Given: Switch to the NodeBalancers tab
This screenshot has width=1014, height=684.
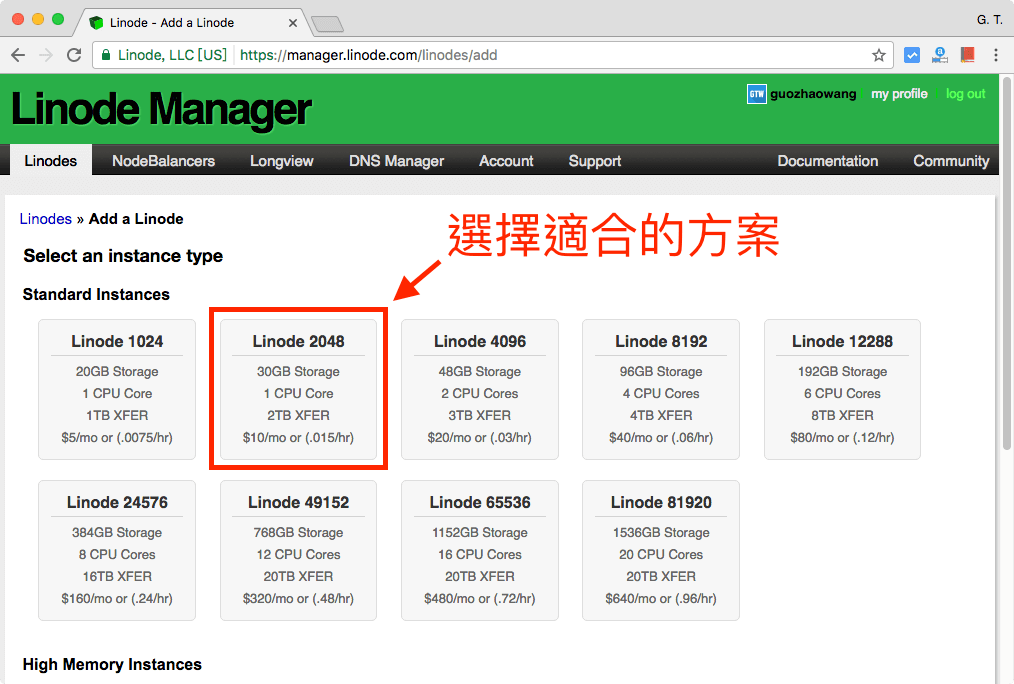Looking at the screenshot, I should point(163,160).
